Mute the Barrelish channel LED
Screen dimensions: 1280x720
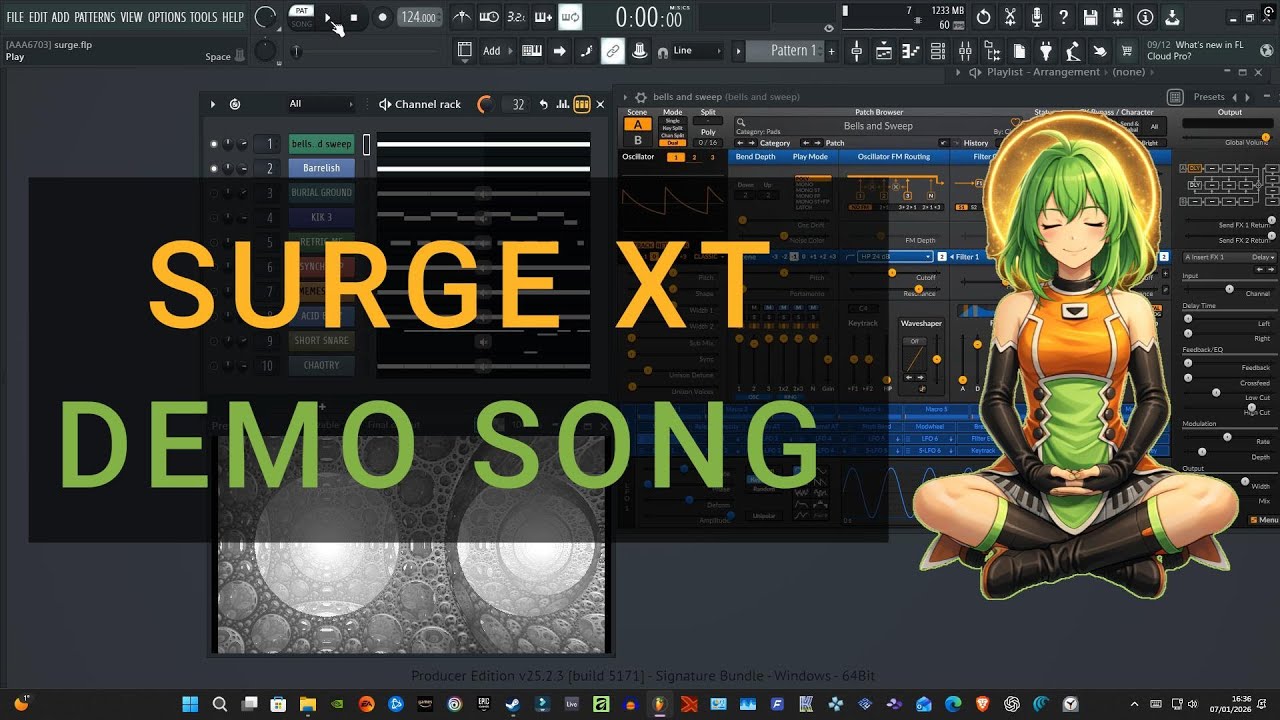[214, 168]
